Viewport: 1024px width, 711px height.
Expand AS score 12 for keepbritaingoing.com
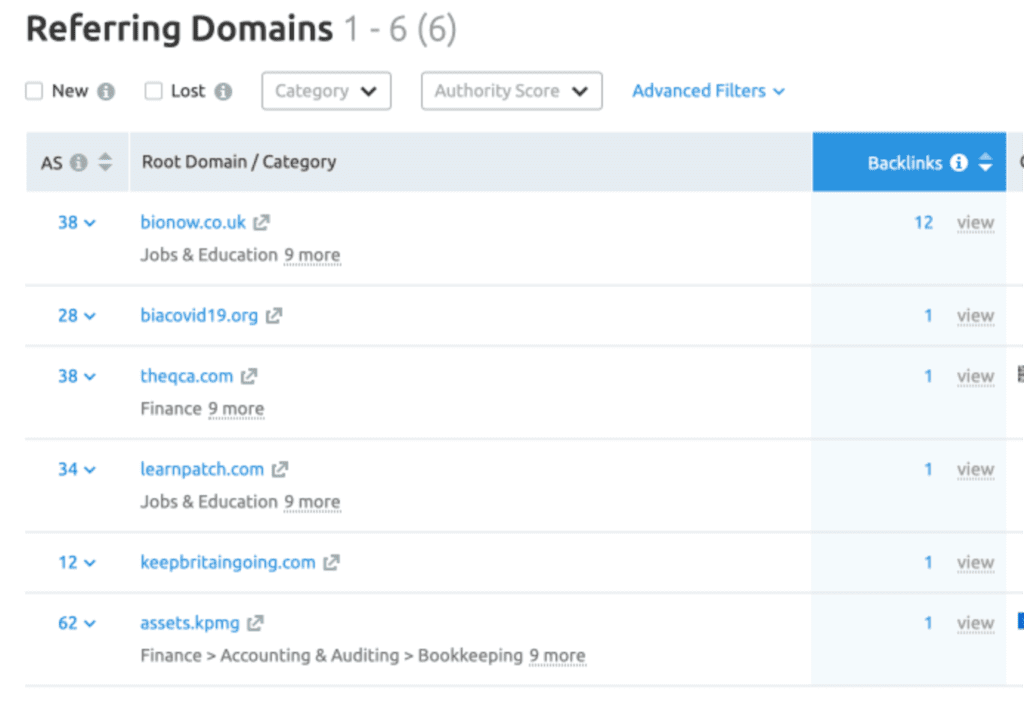[77, 563]
